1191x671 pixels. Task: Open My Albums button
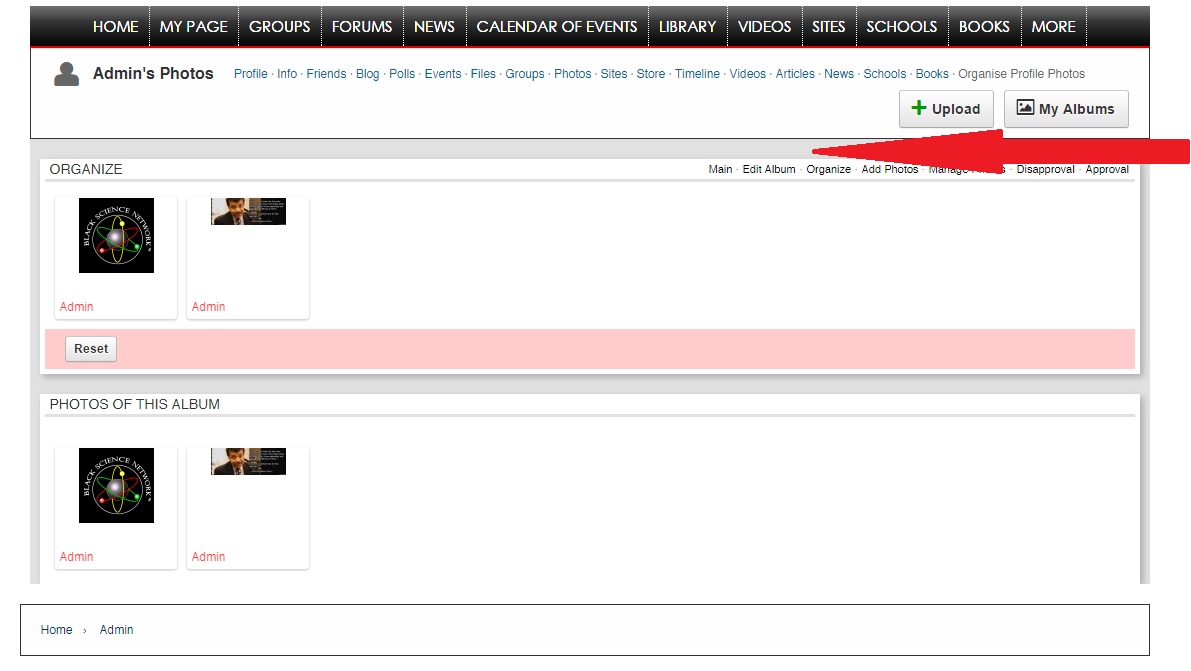tap(1066, 109)
